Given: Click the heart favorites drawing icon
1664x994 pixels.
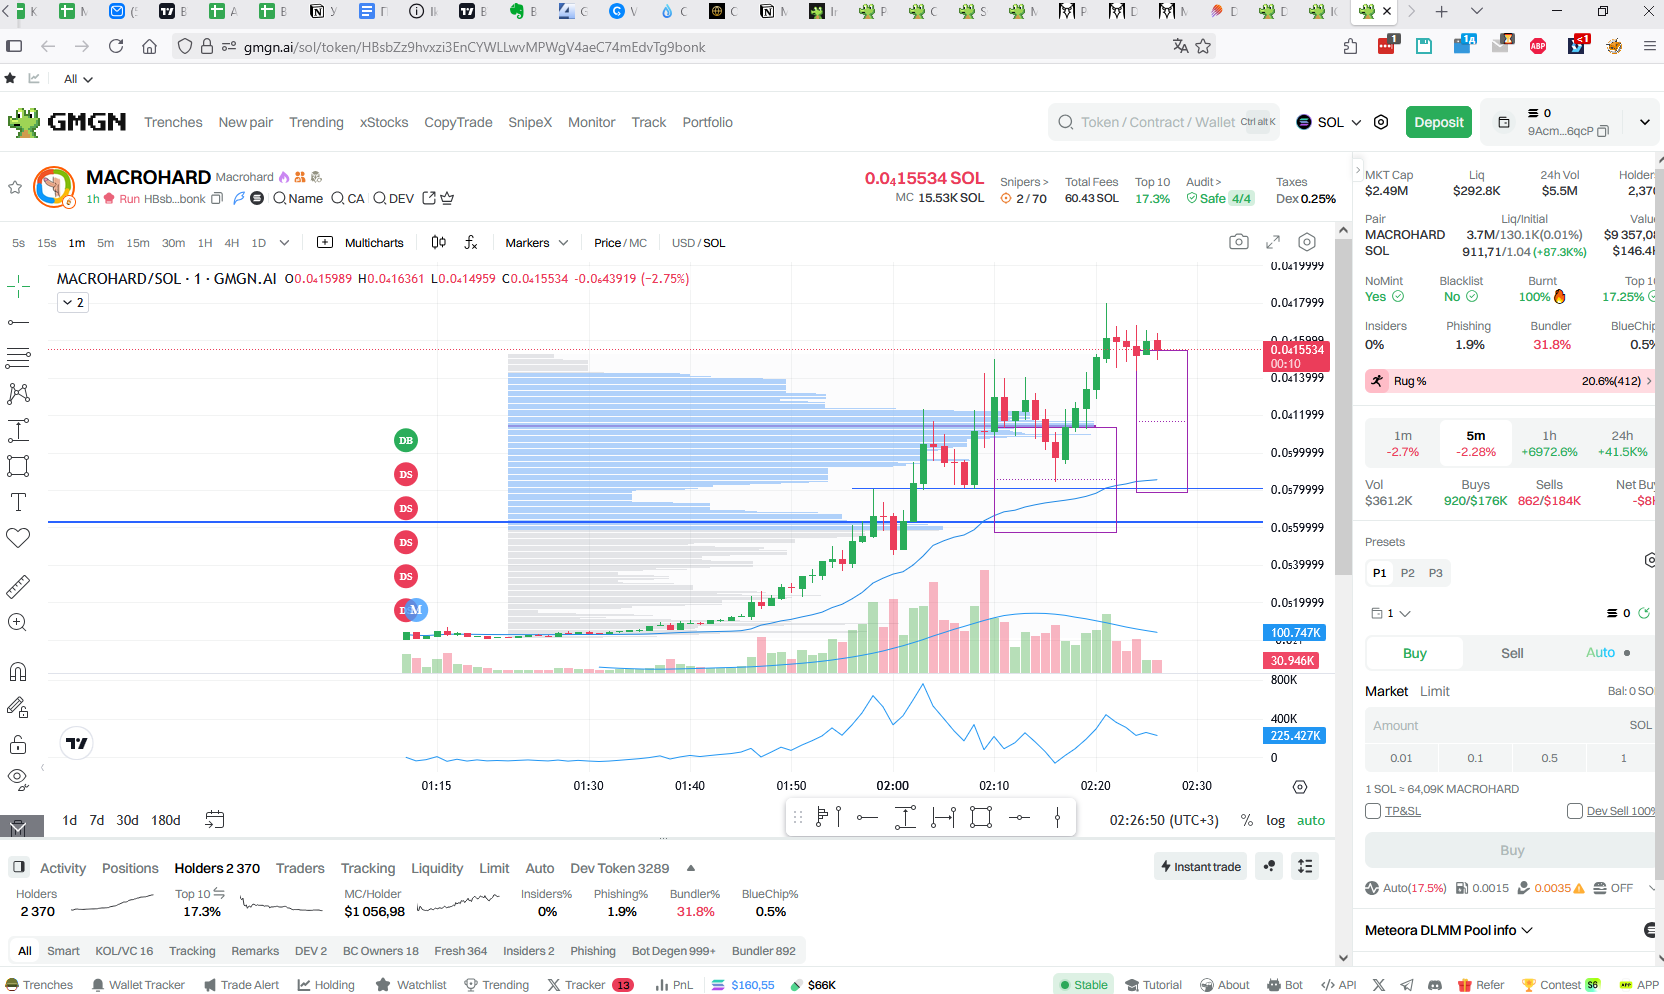Looking at the screenshot, I should coord(18,538).
